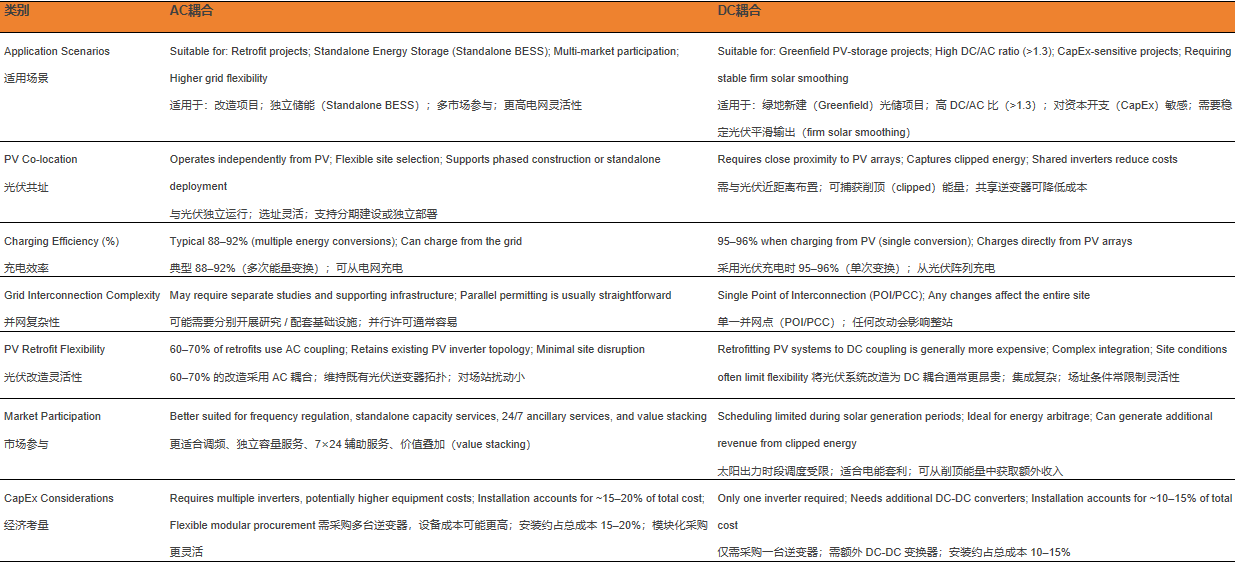Select the PV Retrofit Flexibility row label
The height and width of the screenshot is (563, 1235).
(55, 349)
